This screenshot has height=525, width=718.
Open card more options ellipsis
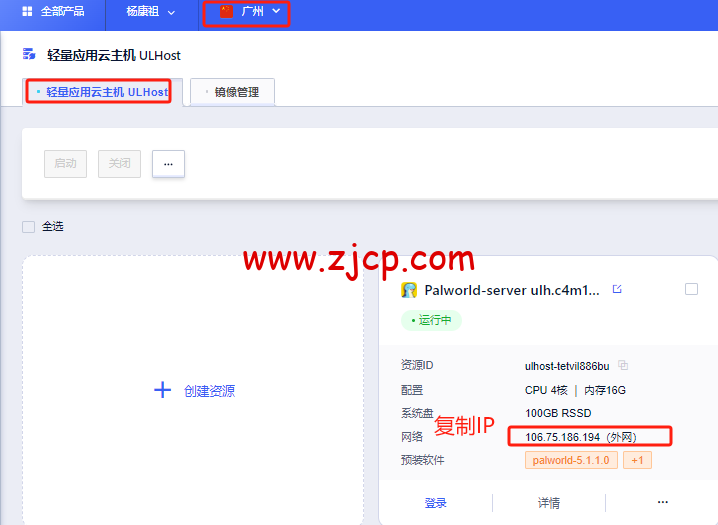click(663, 502)
